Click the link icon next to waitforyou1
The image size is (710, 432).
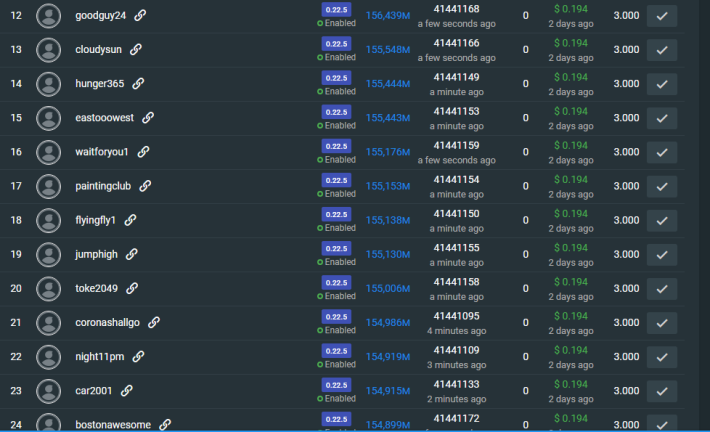pos(143,152)
